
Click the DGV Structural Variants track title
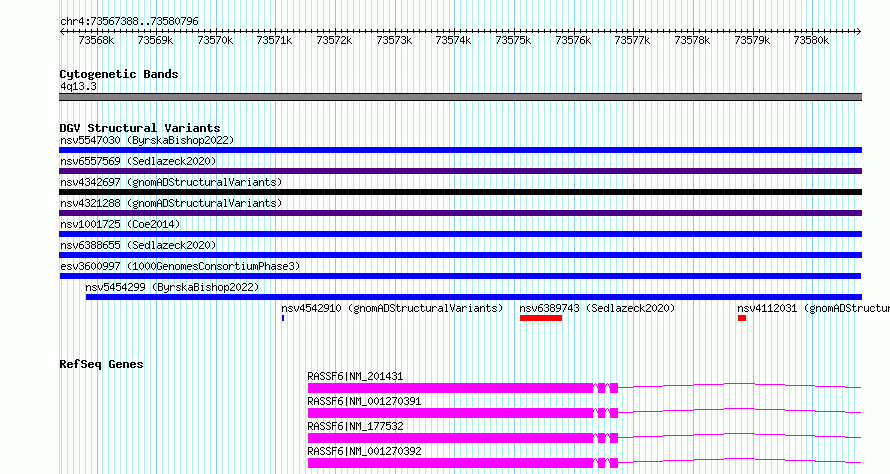coord(140,128)
